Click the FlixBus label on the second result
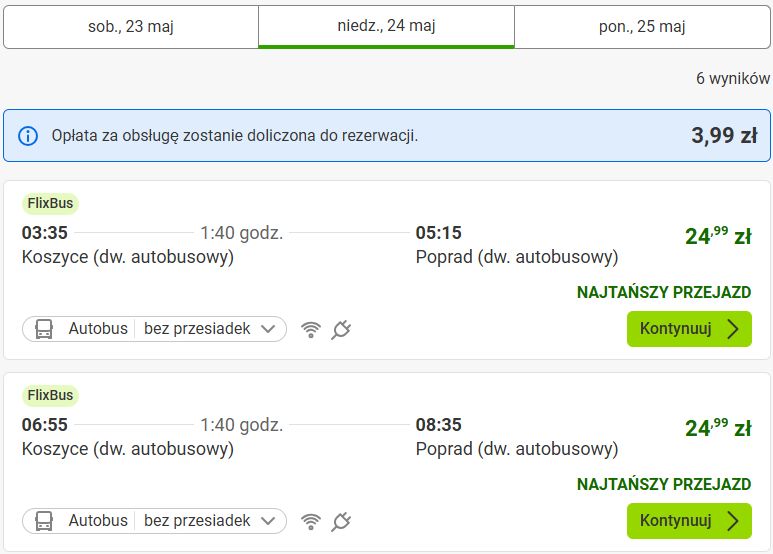 pos(50,395)
